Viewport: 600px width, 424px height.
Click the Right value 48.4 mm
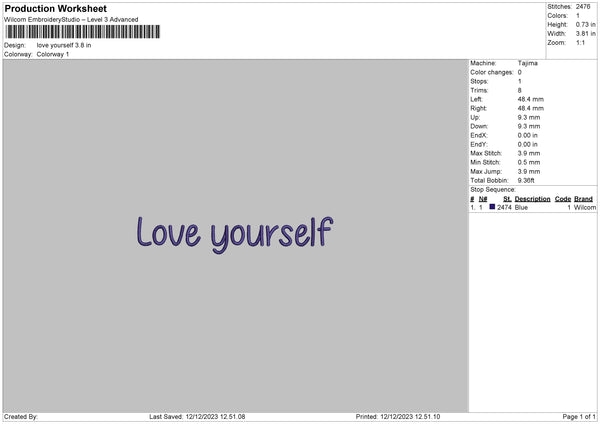pos(531,108)
